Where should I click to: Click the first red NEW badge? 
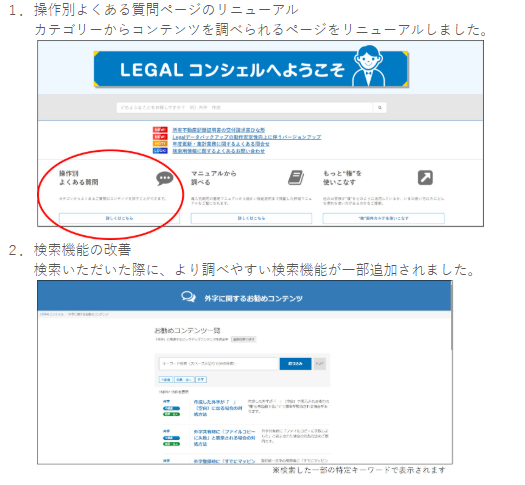point(160,130)
